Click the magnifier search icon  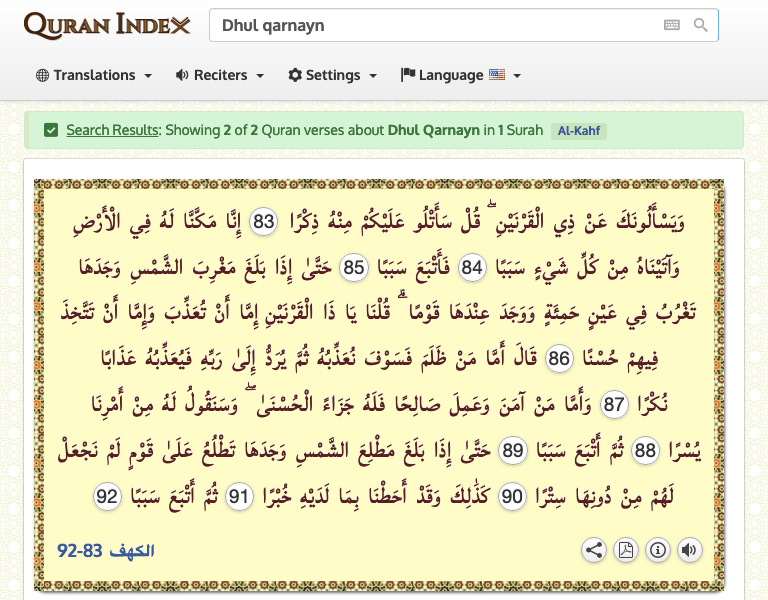pyautogui.click(x=701, y=25)
